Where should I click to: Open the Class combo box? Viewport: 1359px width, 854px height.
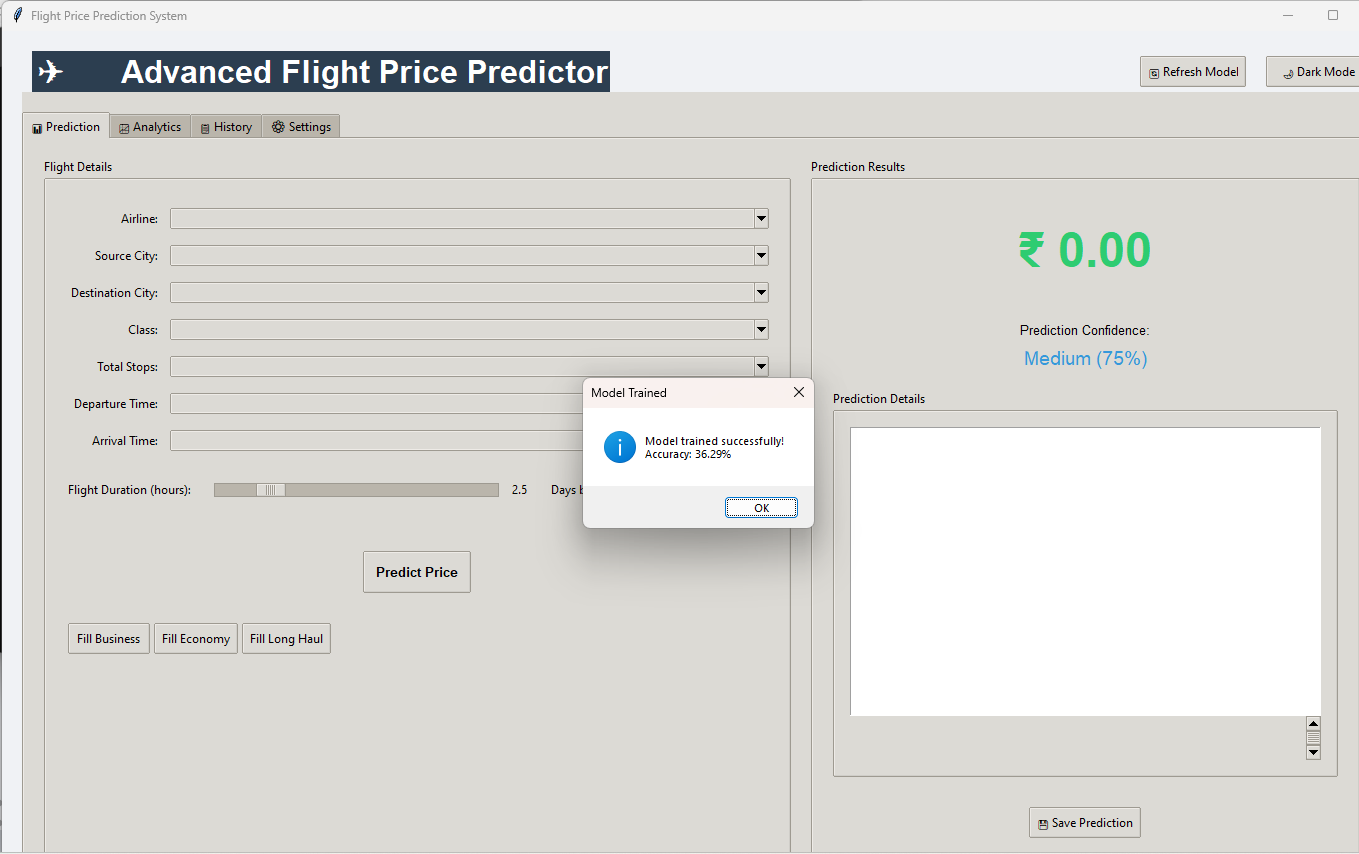coord(761,330)
